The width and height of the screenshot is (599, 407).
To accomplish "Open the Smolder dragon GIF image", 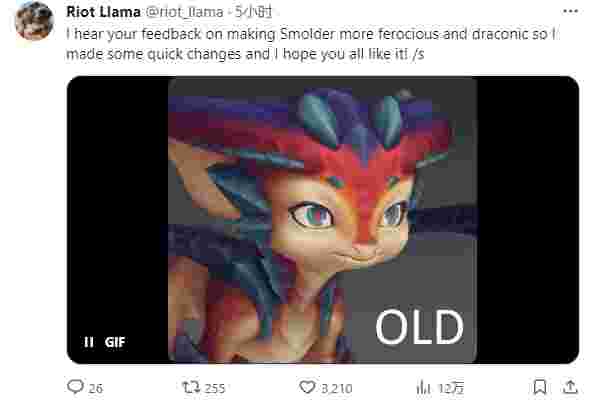I will click(322, 220).
